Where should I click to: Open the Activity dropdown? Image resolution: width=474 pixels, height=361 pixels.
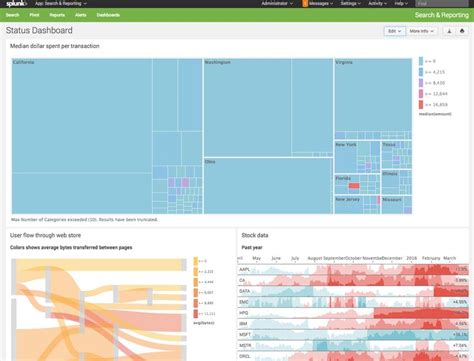pyautogui.click(x=377, y=4)
